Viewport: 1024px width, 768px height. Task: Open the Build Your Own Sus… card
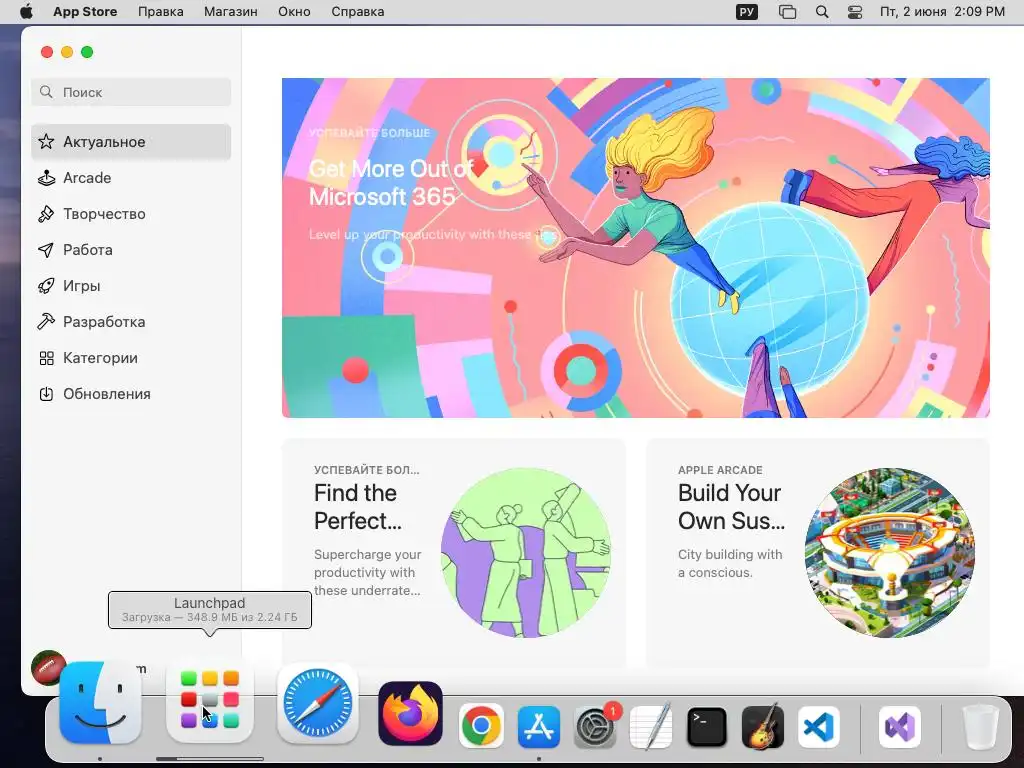818,552
